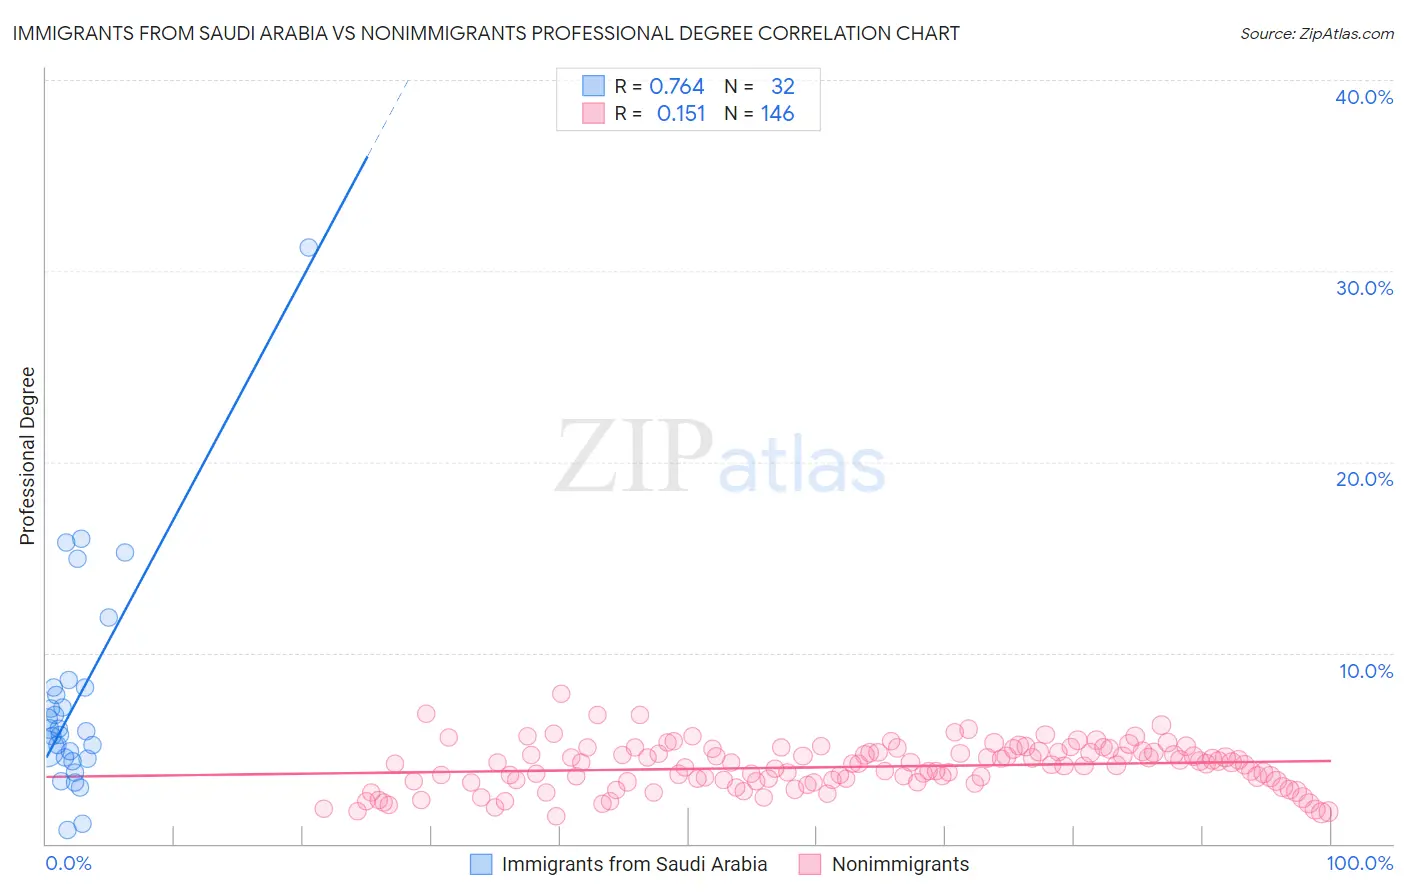Select the 'Nonimmigrants' legend label

tap(900, 864)
